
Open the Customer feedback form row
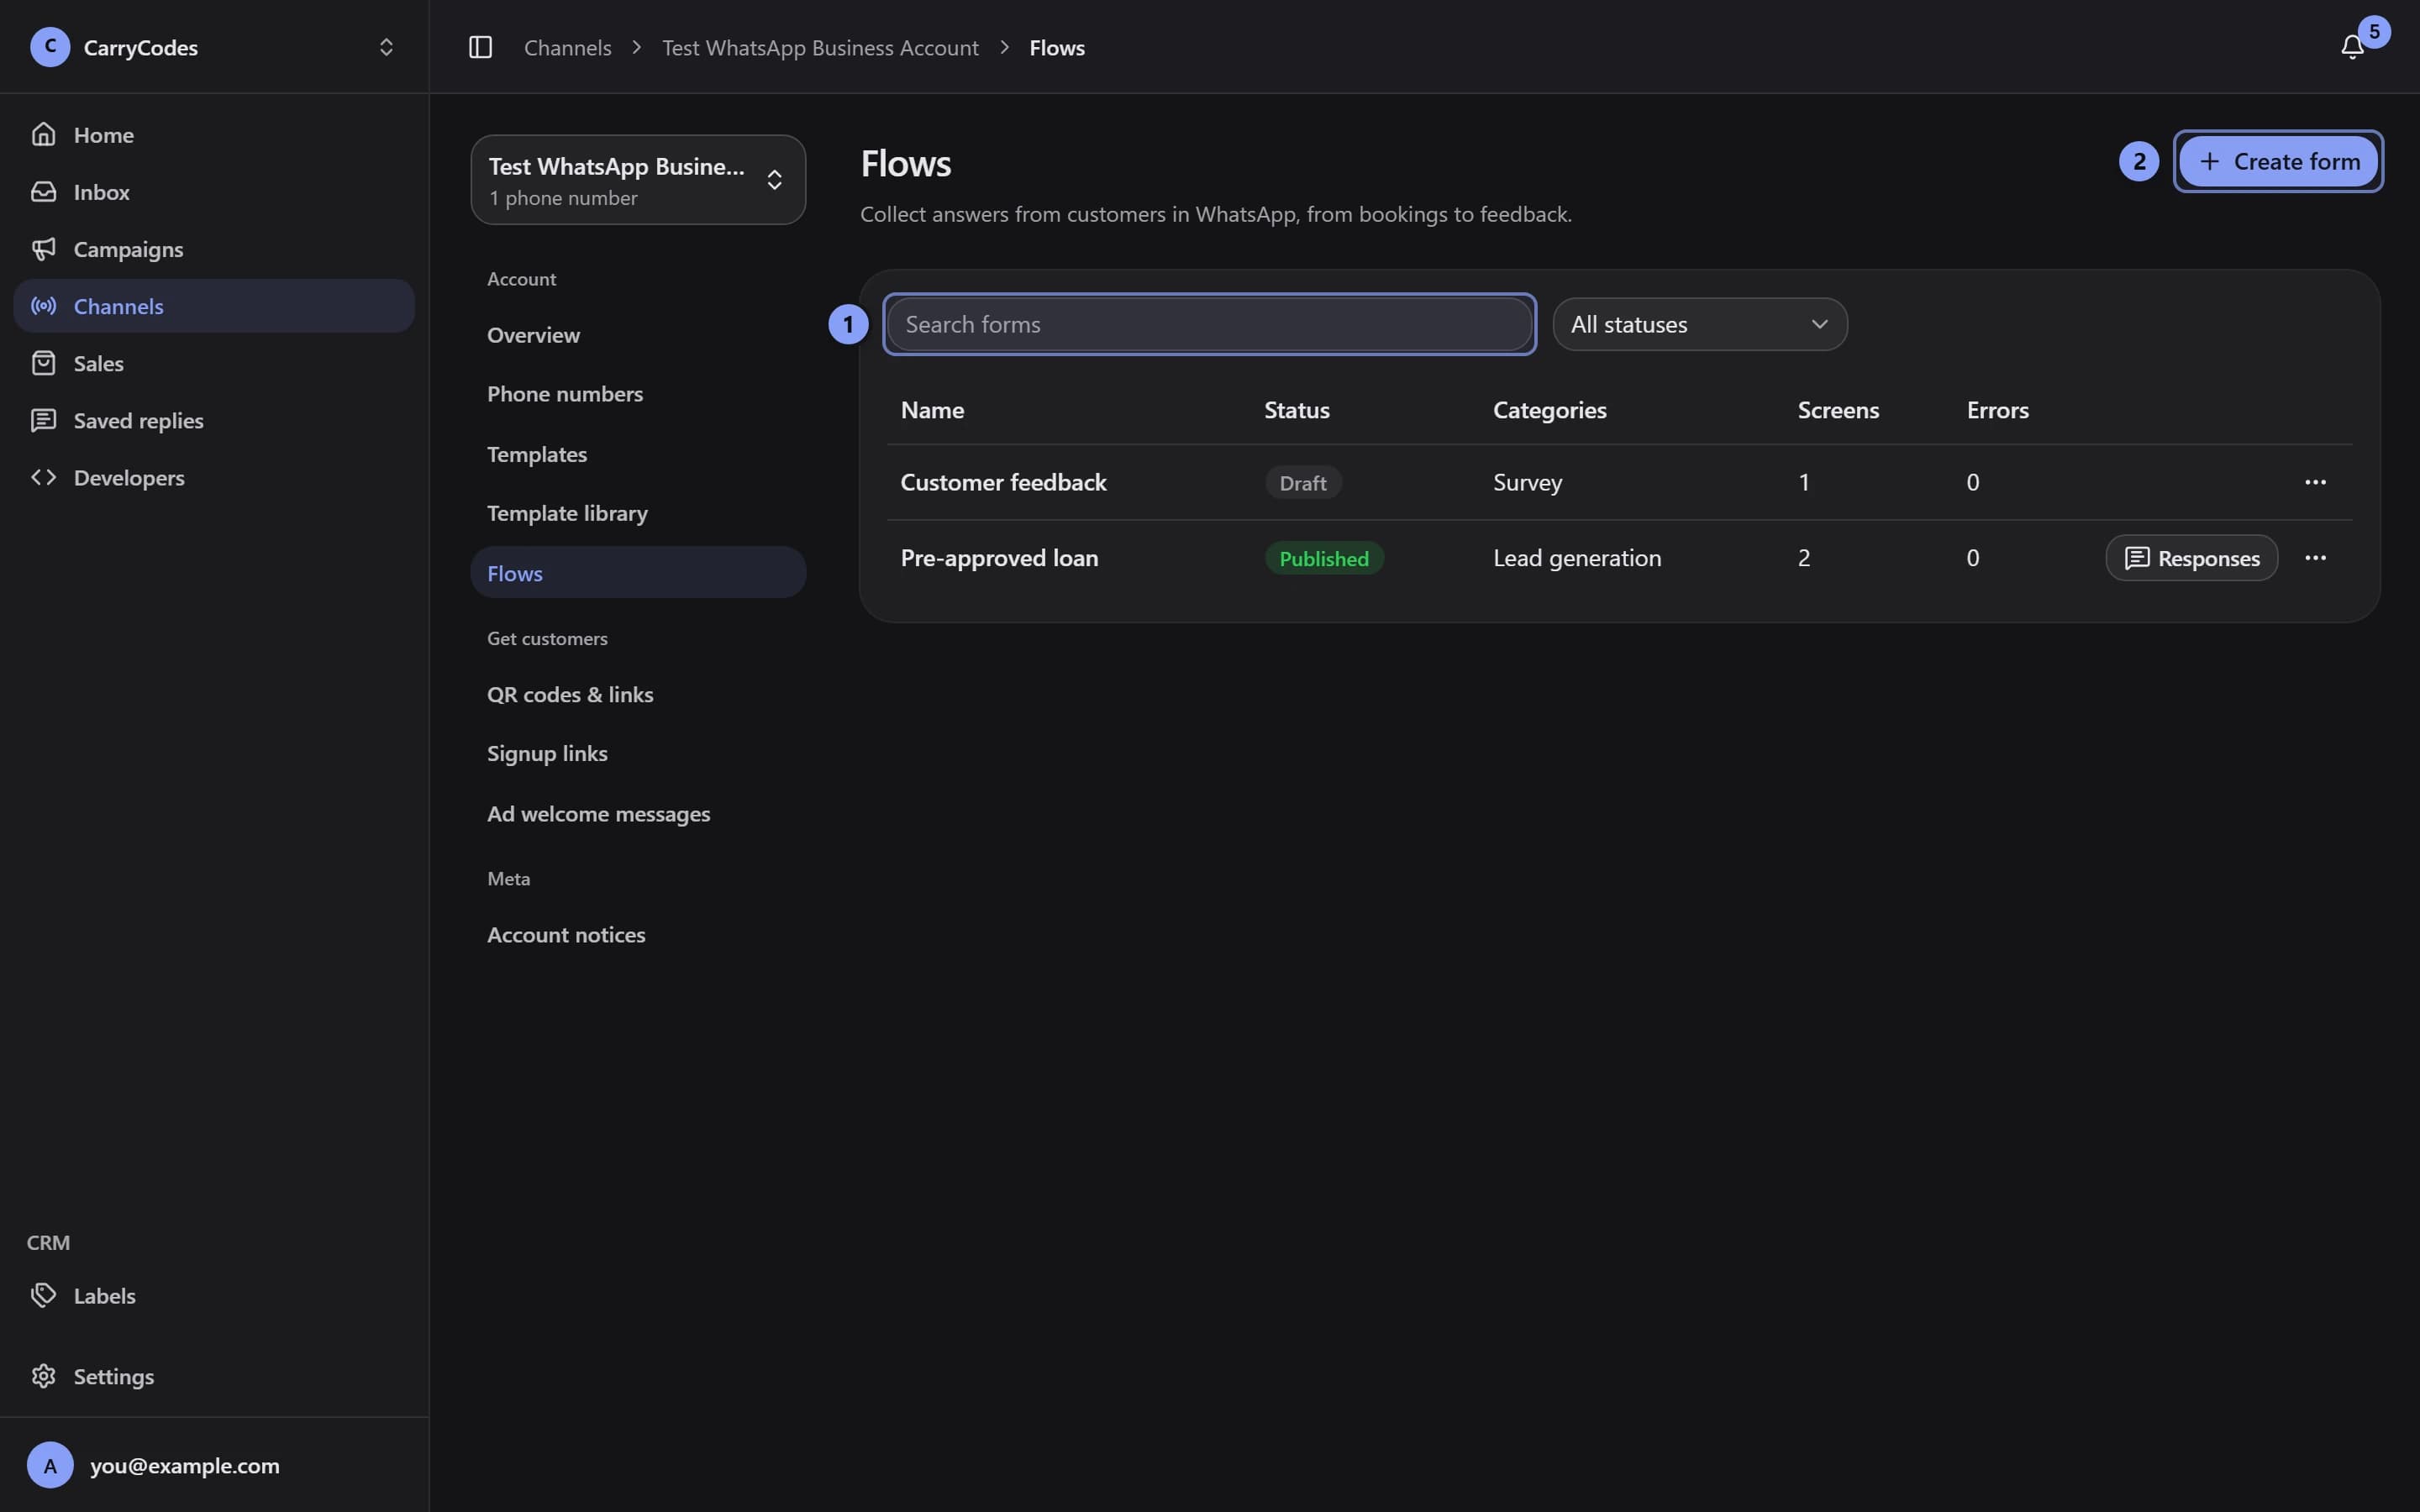tap(1619, 482)
